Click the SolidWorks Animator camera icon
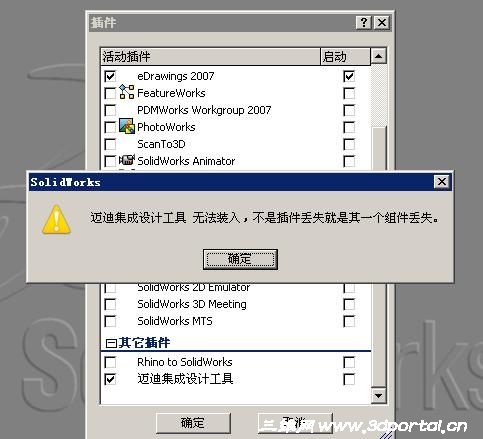 [x=127, y=160]
